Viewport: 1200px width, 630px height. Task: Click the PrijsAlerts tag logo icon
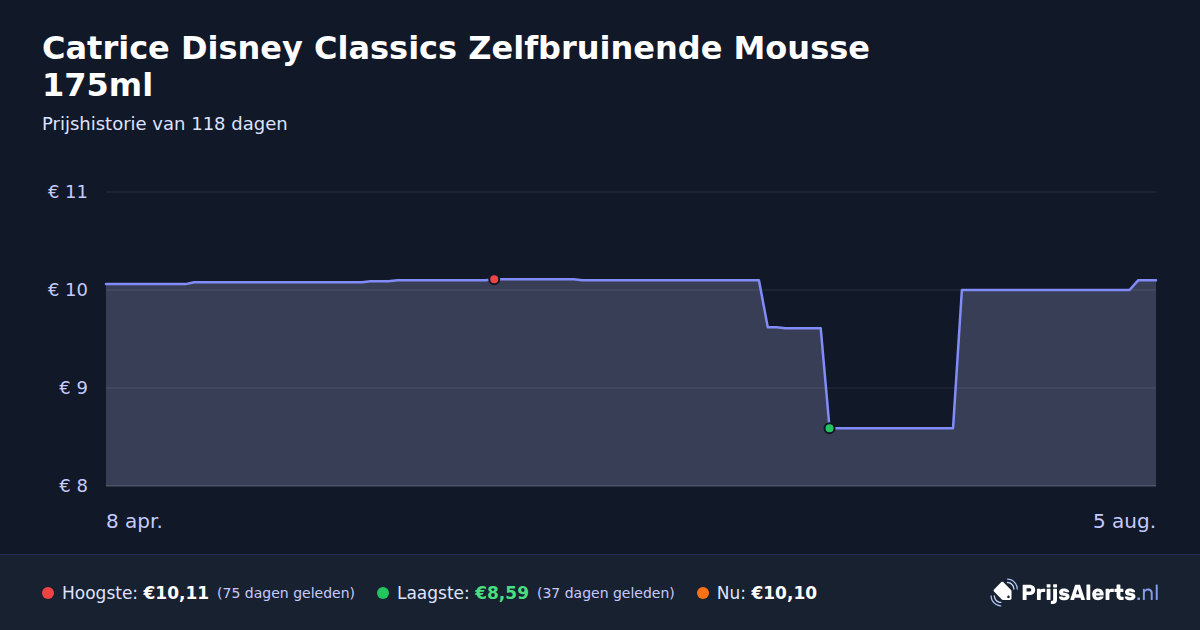pyautogui.click(x=1003, y=593)
